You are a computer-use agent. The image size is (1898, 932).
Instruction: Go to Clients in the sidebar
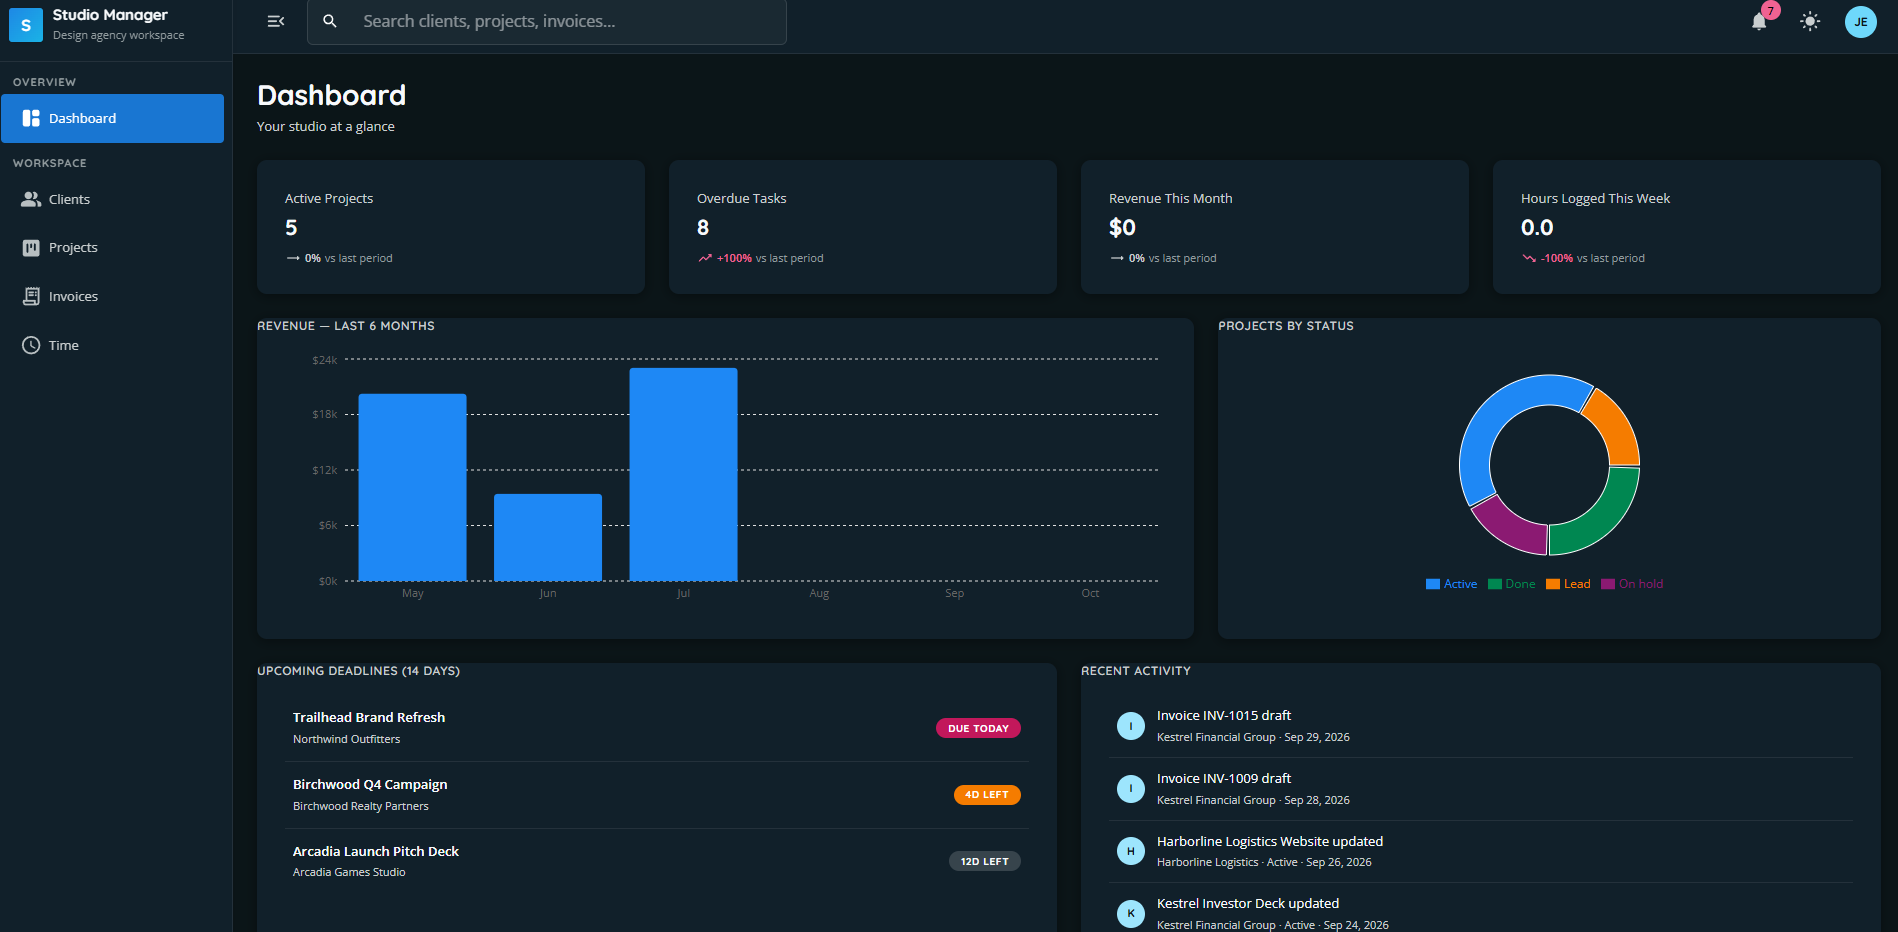point(112,199)
